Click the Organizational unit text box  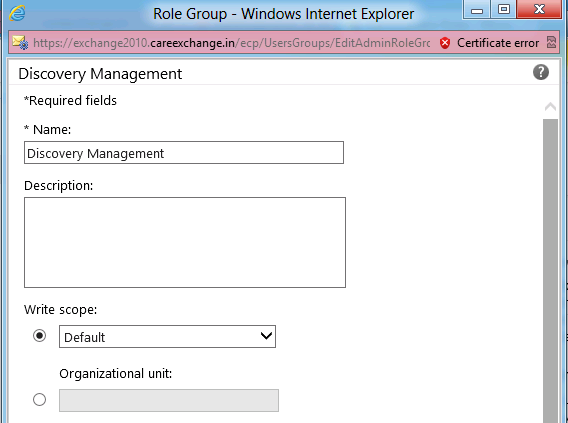click(x=169, y=400)
